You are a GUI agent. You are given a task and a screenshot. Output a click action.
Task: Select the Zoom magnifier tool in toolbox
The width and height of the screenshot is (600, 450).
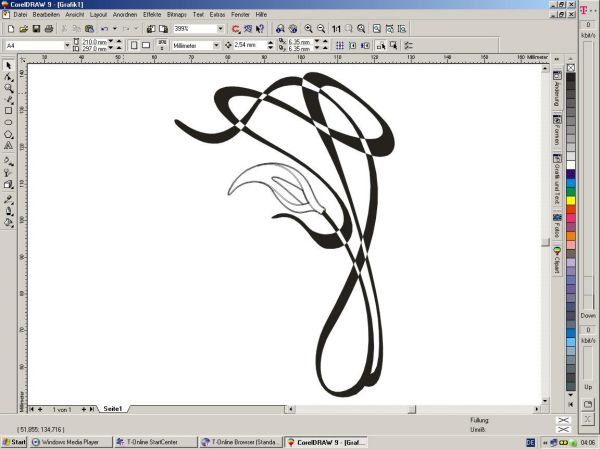(8, 88)
